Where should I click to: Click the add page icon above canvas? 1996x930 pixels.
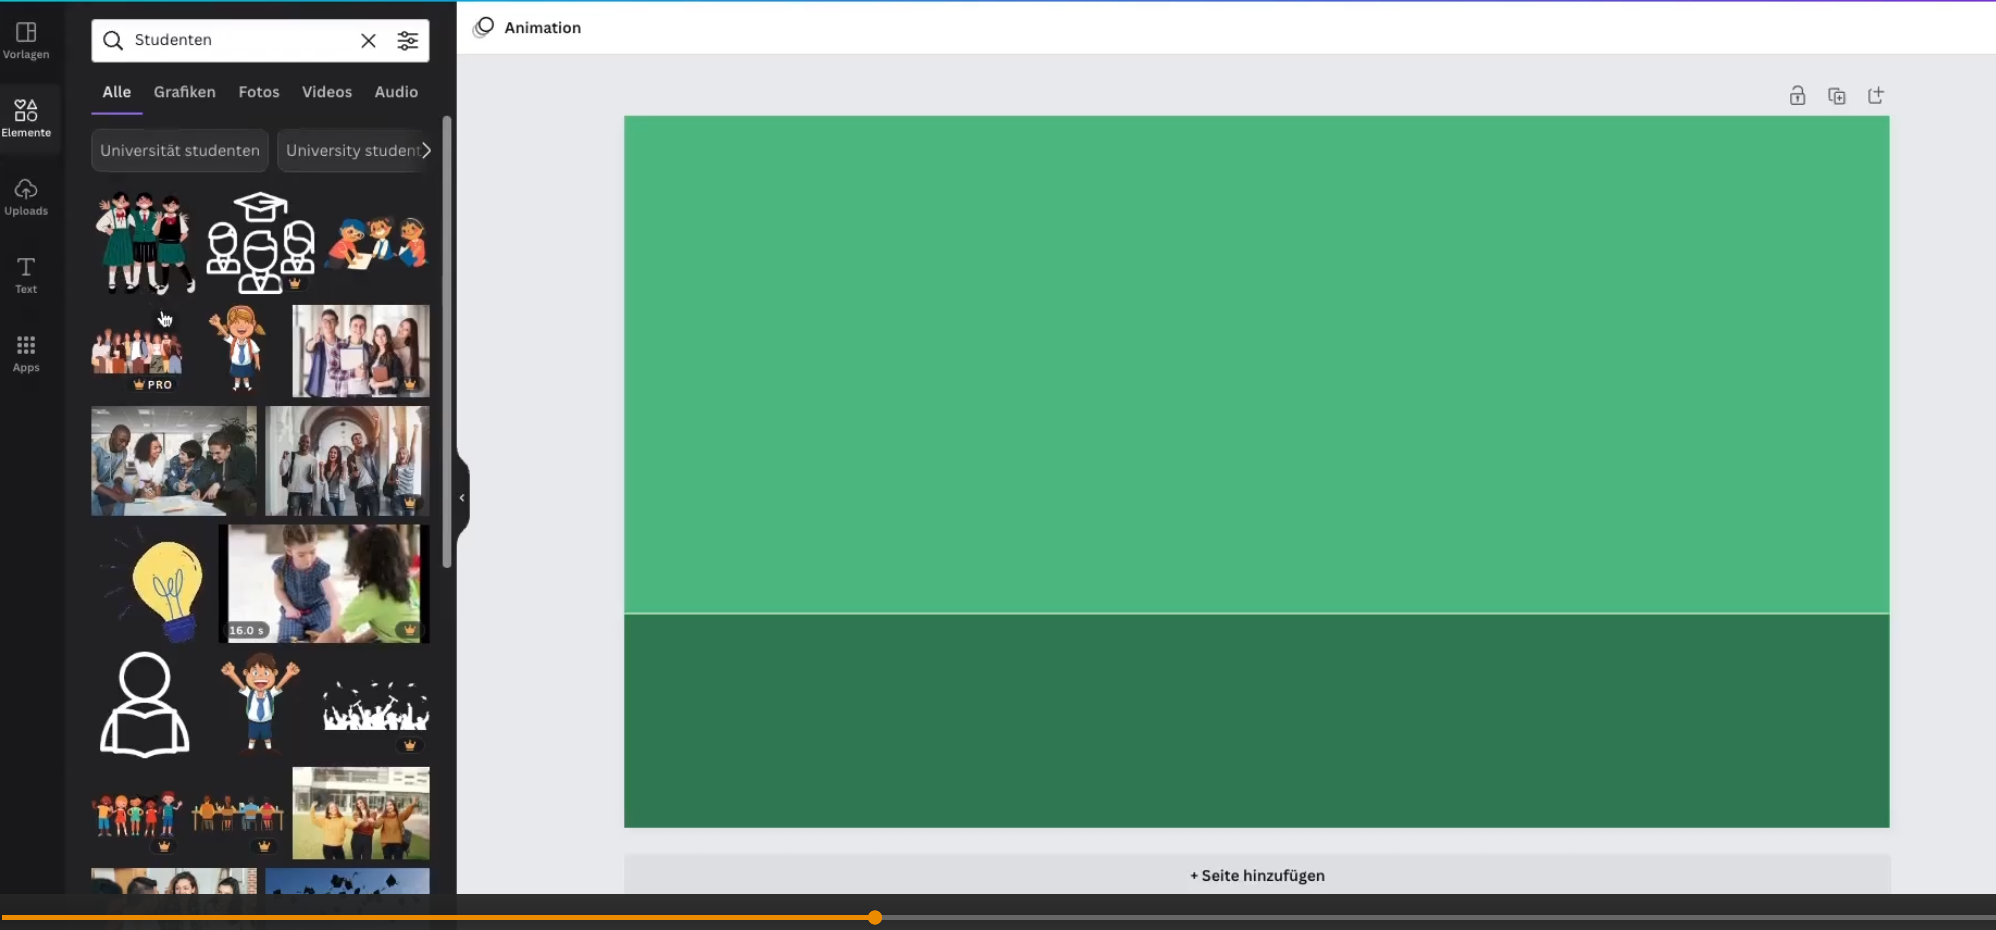tap(1875, 96)
